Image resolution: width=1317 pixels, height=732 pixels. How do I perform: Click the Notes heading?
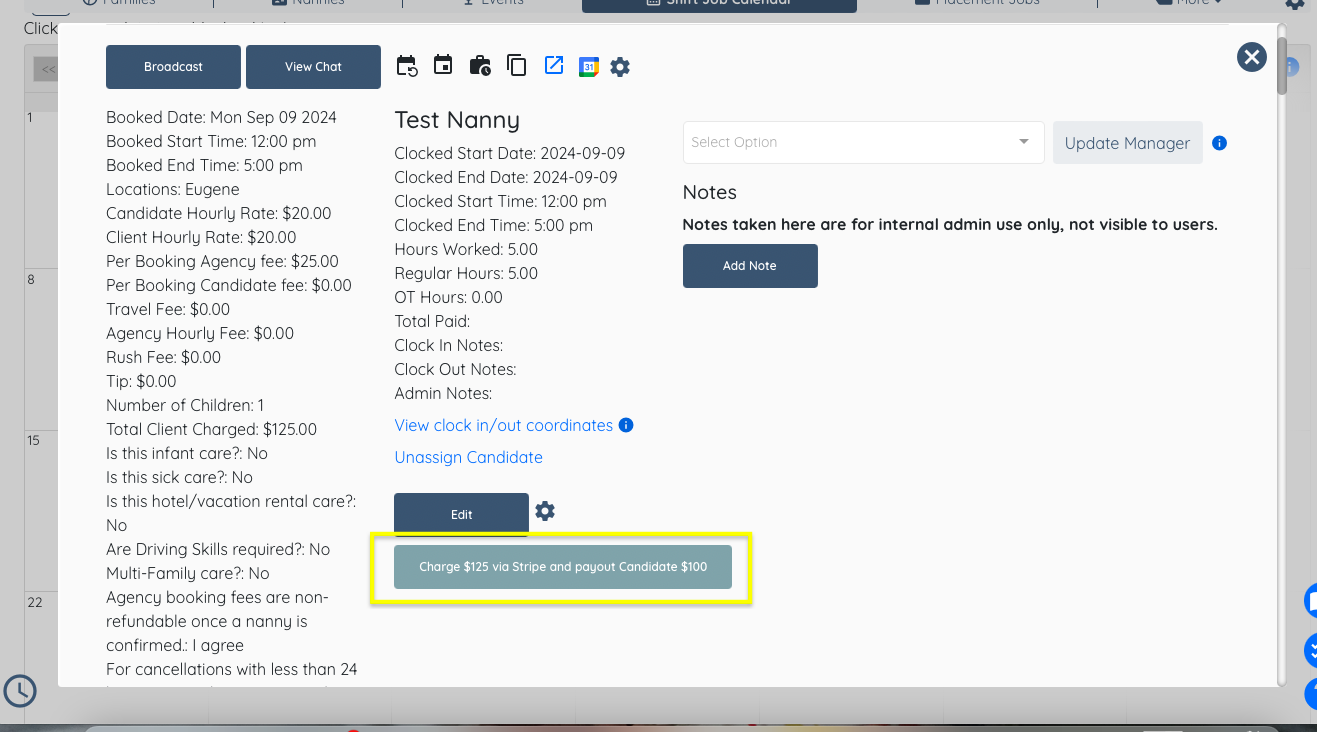point(710,192)
